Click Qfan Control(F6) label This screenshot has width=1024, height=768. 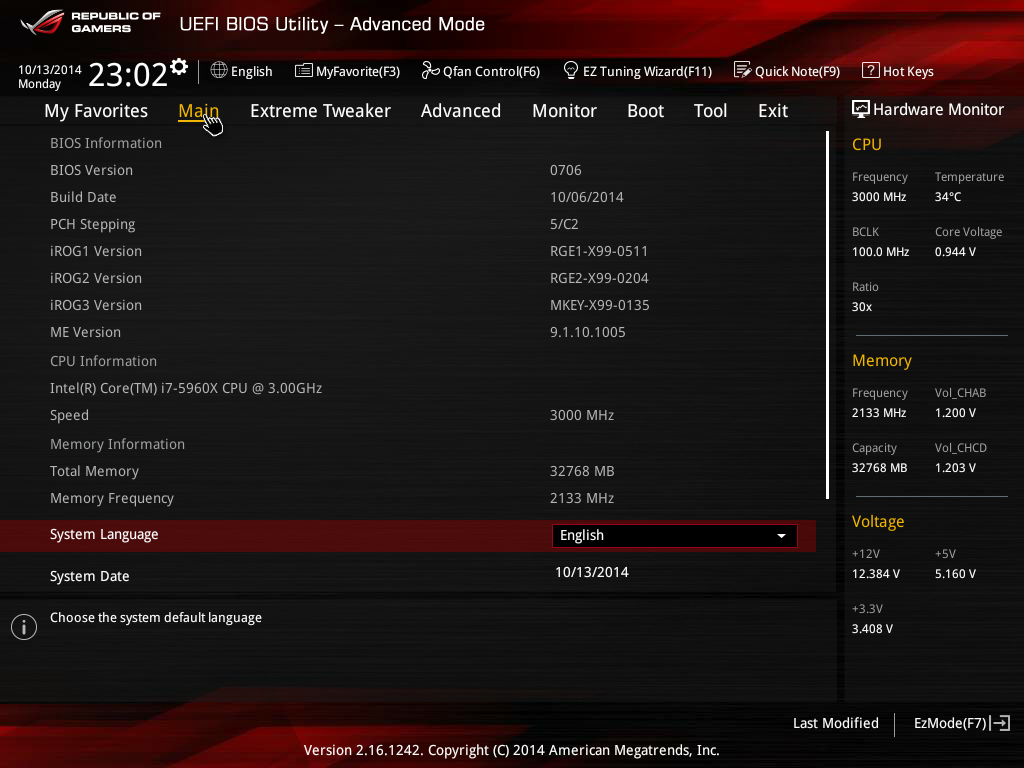[492, 71]
